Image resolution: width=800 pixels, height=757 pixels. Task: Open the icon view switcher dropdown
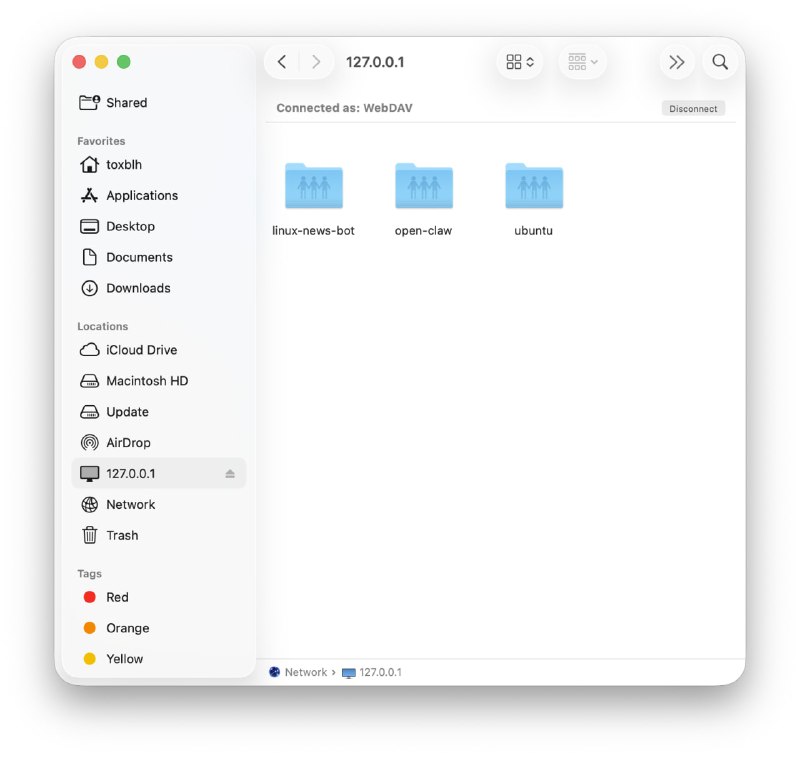coord(520,62)
